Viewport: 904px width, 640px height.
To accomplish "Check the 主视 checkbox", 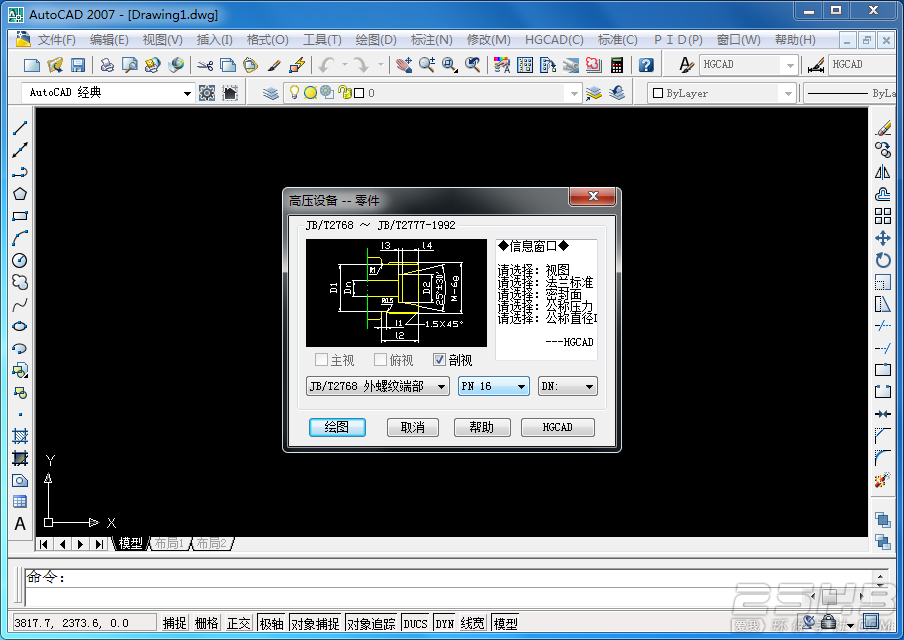I will click(321, 360).
